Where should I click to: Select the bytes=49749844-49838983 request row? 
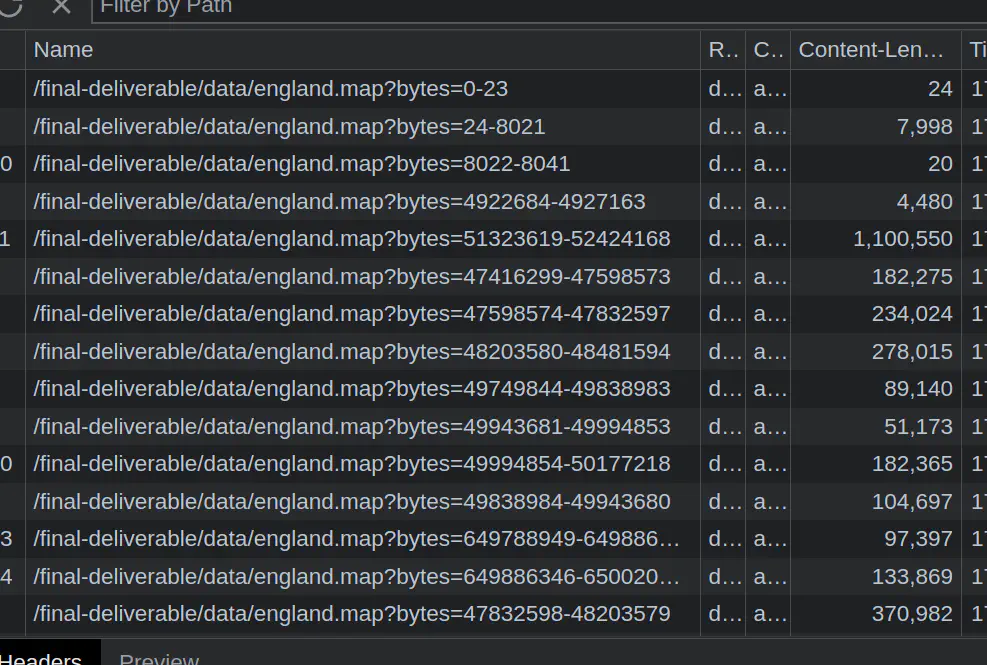pos(352,389)
